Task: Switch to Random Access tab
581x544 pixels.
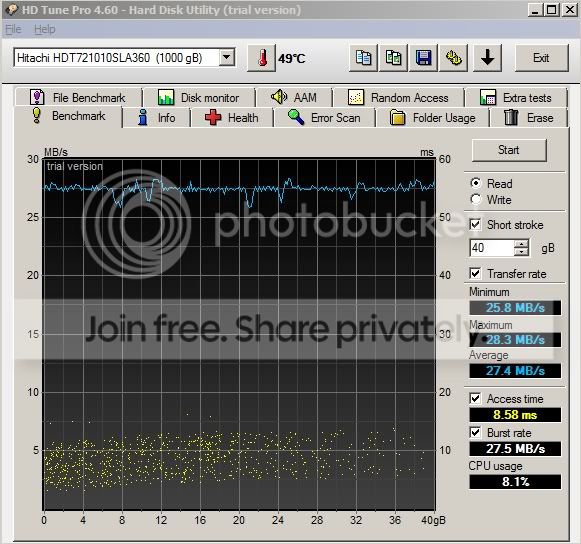Action: [x=398, y=98]
